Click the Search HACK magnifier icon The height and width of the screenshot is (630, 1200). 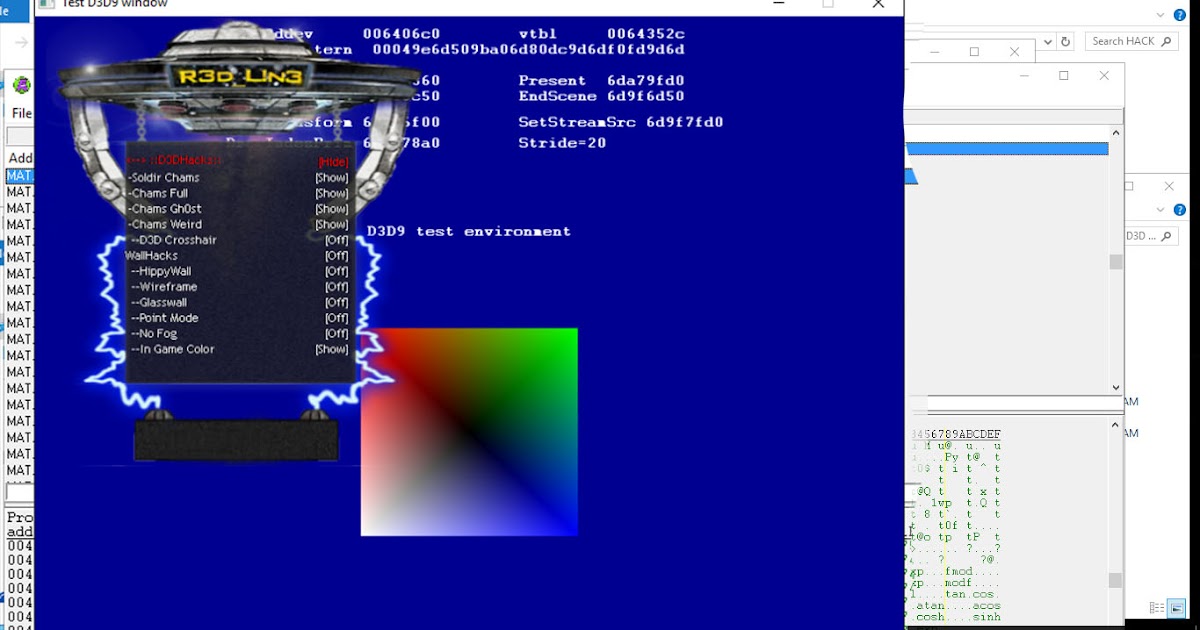[1166, 41]
